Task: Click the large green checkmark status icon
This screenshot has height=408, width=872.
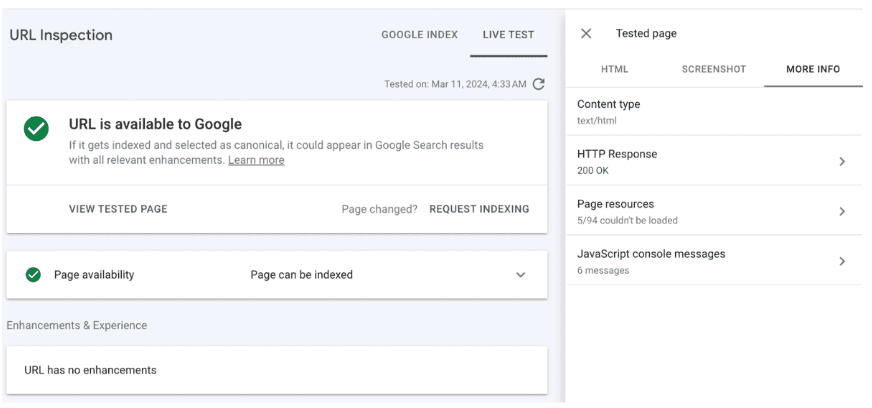Action: tap(36, 129)
